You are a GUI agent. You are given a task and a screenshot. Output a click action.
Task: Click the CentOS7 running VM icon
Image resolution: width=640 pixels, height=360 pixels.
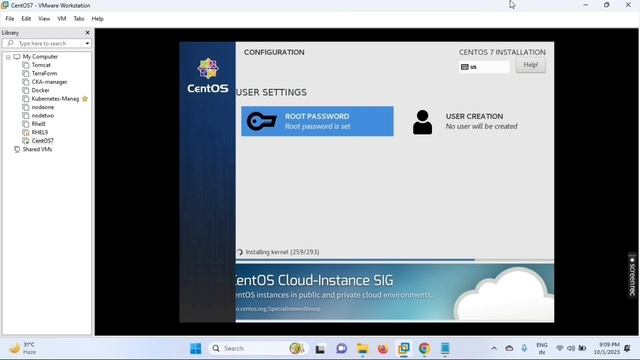click(26, 141)
